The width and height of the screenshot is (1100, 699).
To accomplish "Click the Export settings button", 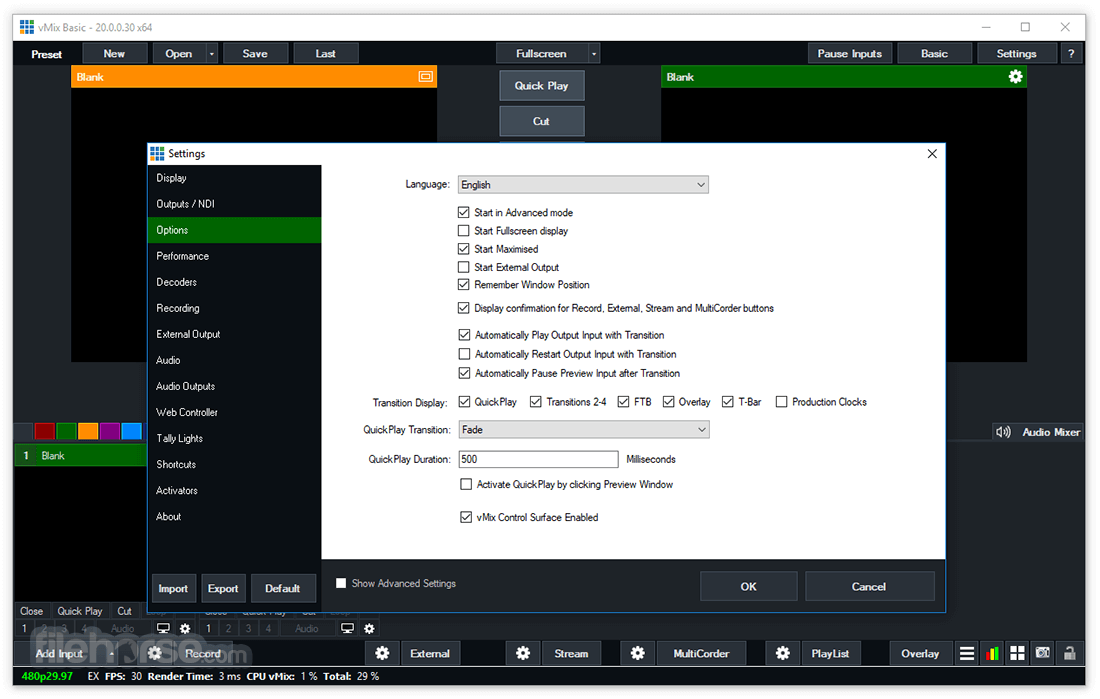I will tap(223, 588).
